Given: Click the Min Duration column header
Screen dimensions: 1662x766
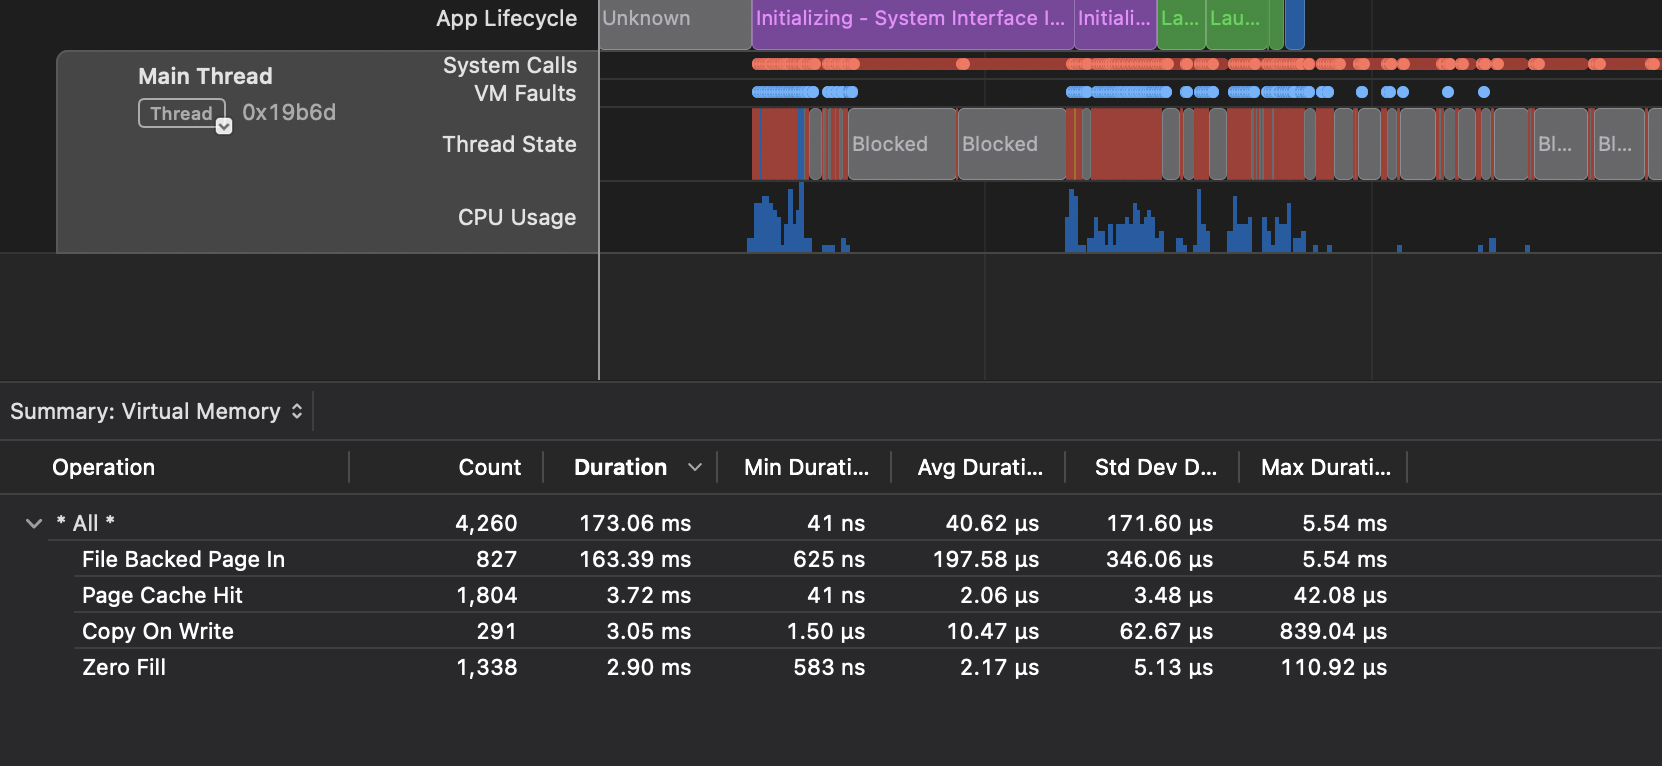Looking at the screenshot, I should [806, 467].
